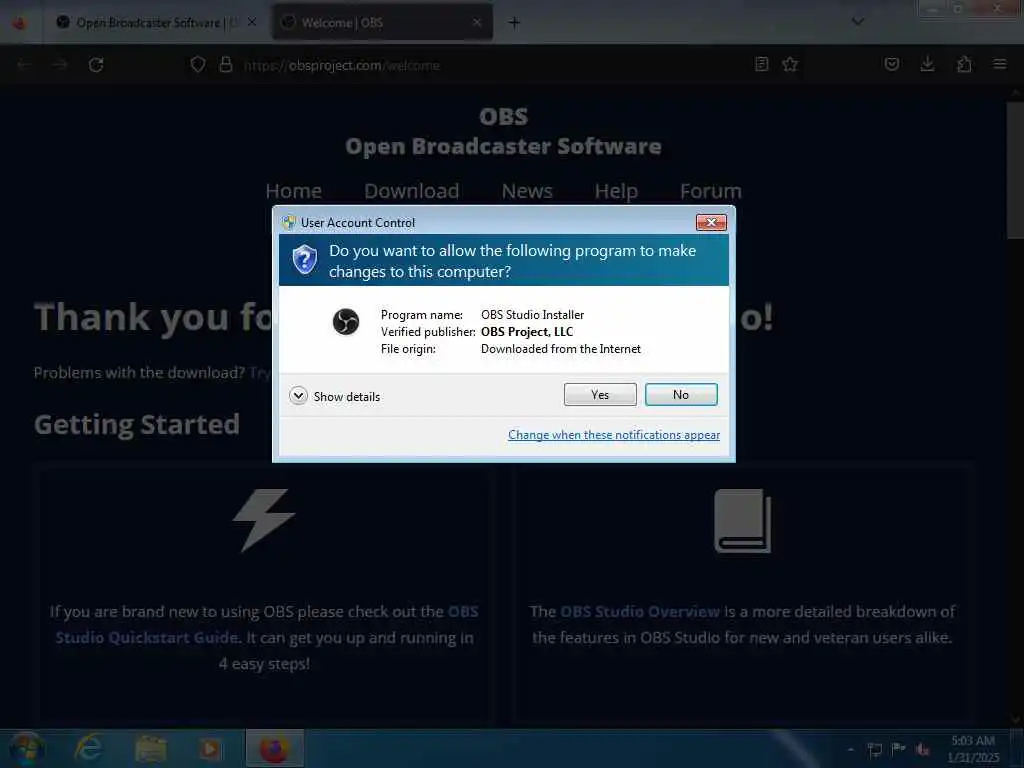This screenshot has height=768, width=1024.
Task: Open Windows Media Player from taskbar
Action: (x=210, y=749)
